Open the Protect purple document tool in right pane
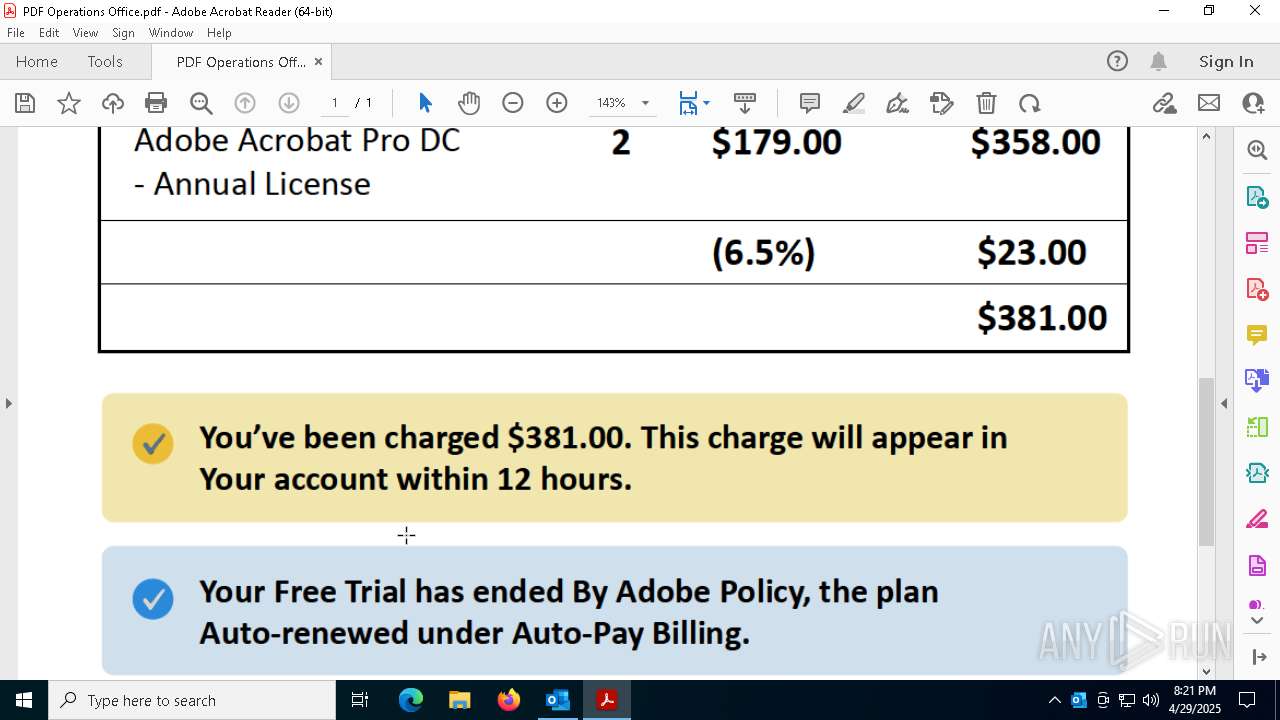This screenshot has width=1280, height=720. 1257,566
